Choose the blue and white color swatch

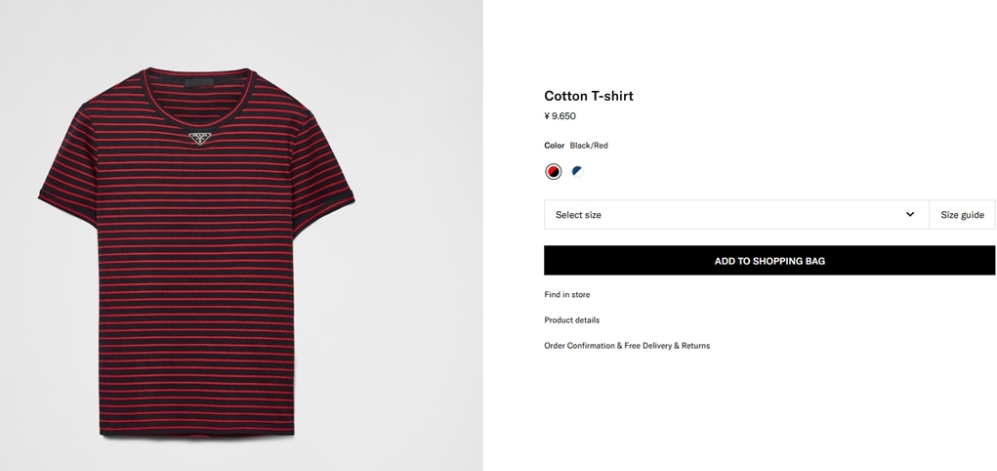coord(577,172)
